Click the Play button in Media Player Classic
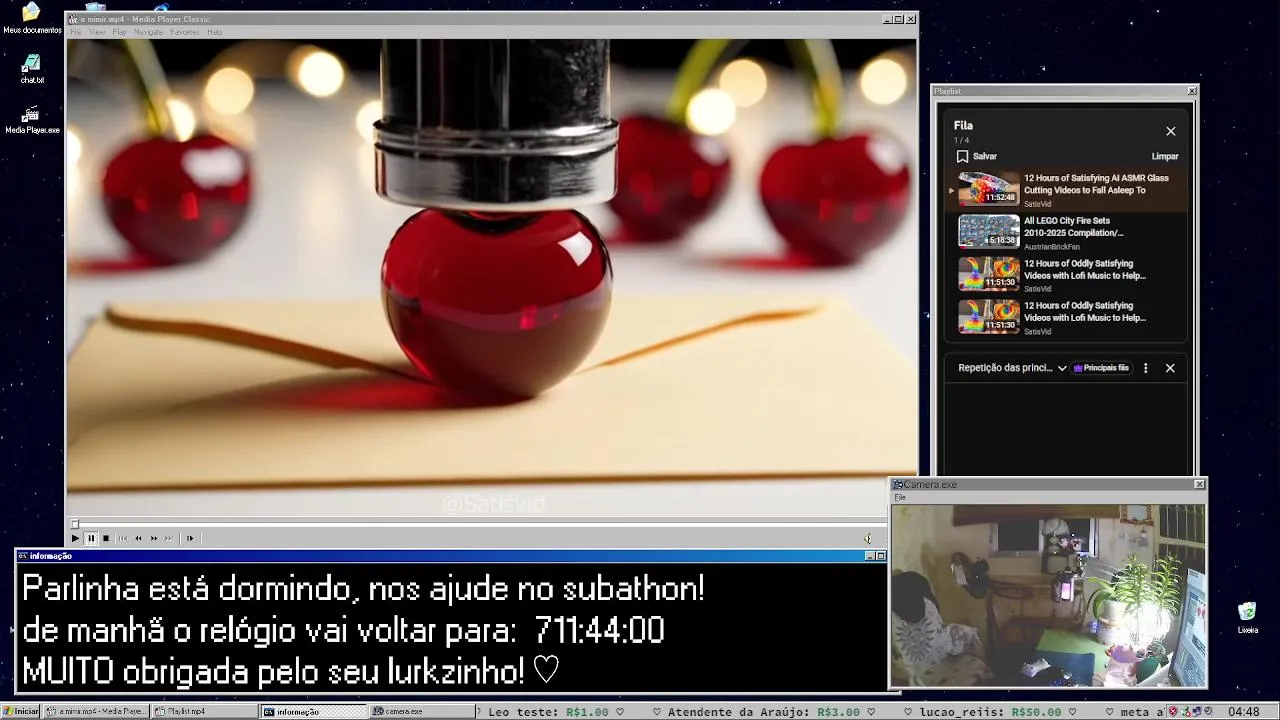This screenshot has width=1280, height=720. tap(75, 538)
